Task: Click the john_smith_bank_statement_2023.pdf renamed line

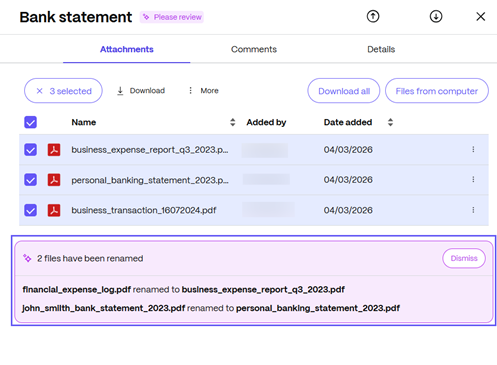Action: [211, 308]
